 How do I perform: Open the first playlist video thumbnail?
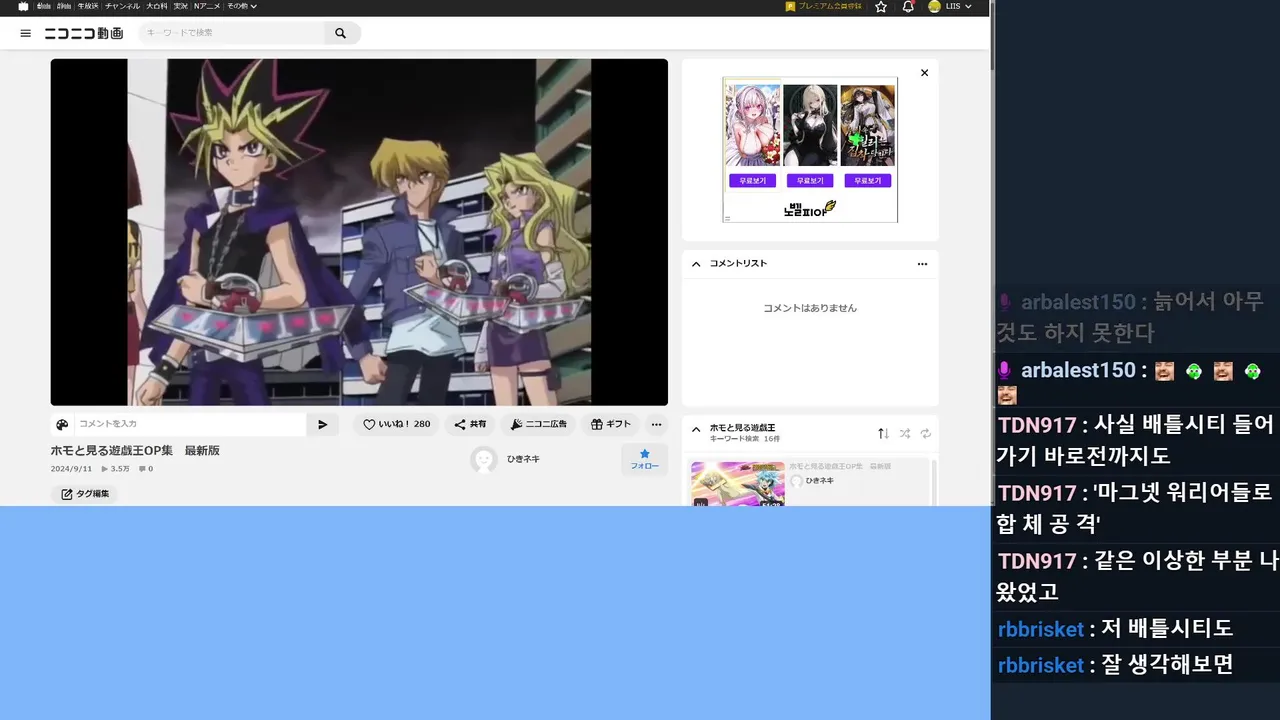[738, 484]
